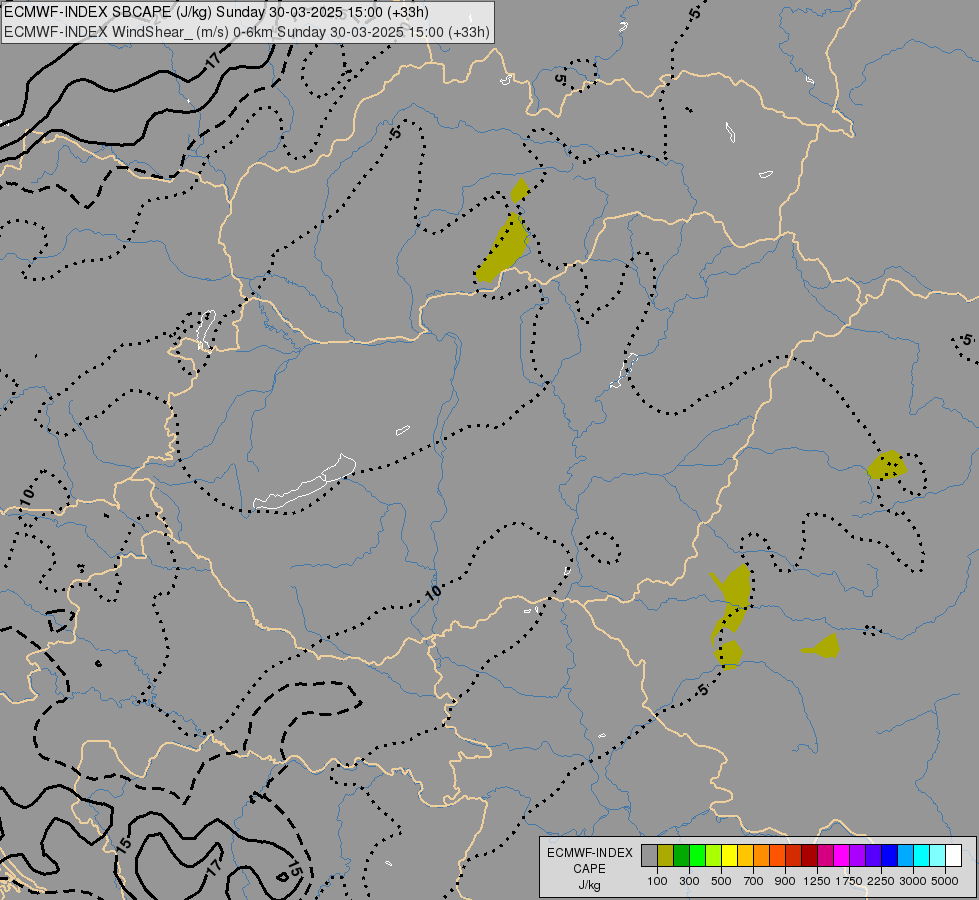Screen dimensions: 979x900
Task: Click the legend value '1250'
Action: pos(817,881)
